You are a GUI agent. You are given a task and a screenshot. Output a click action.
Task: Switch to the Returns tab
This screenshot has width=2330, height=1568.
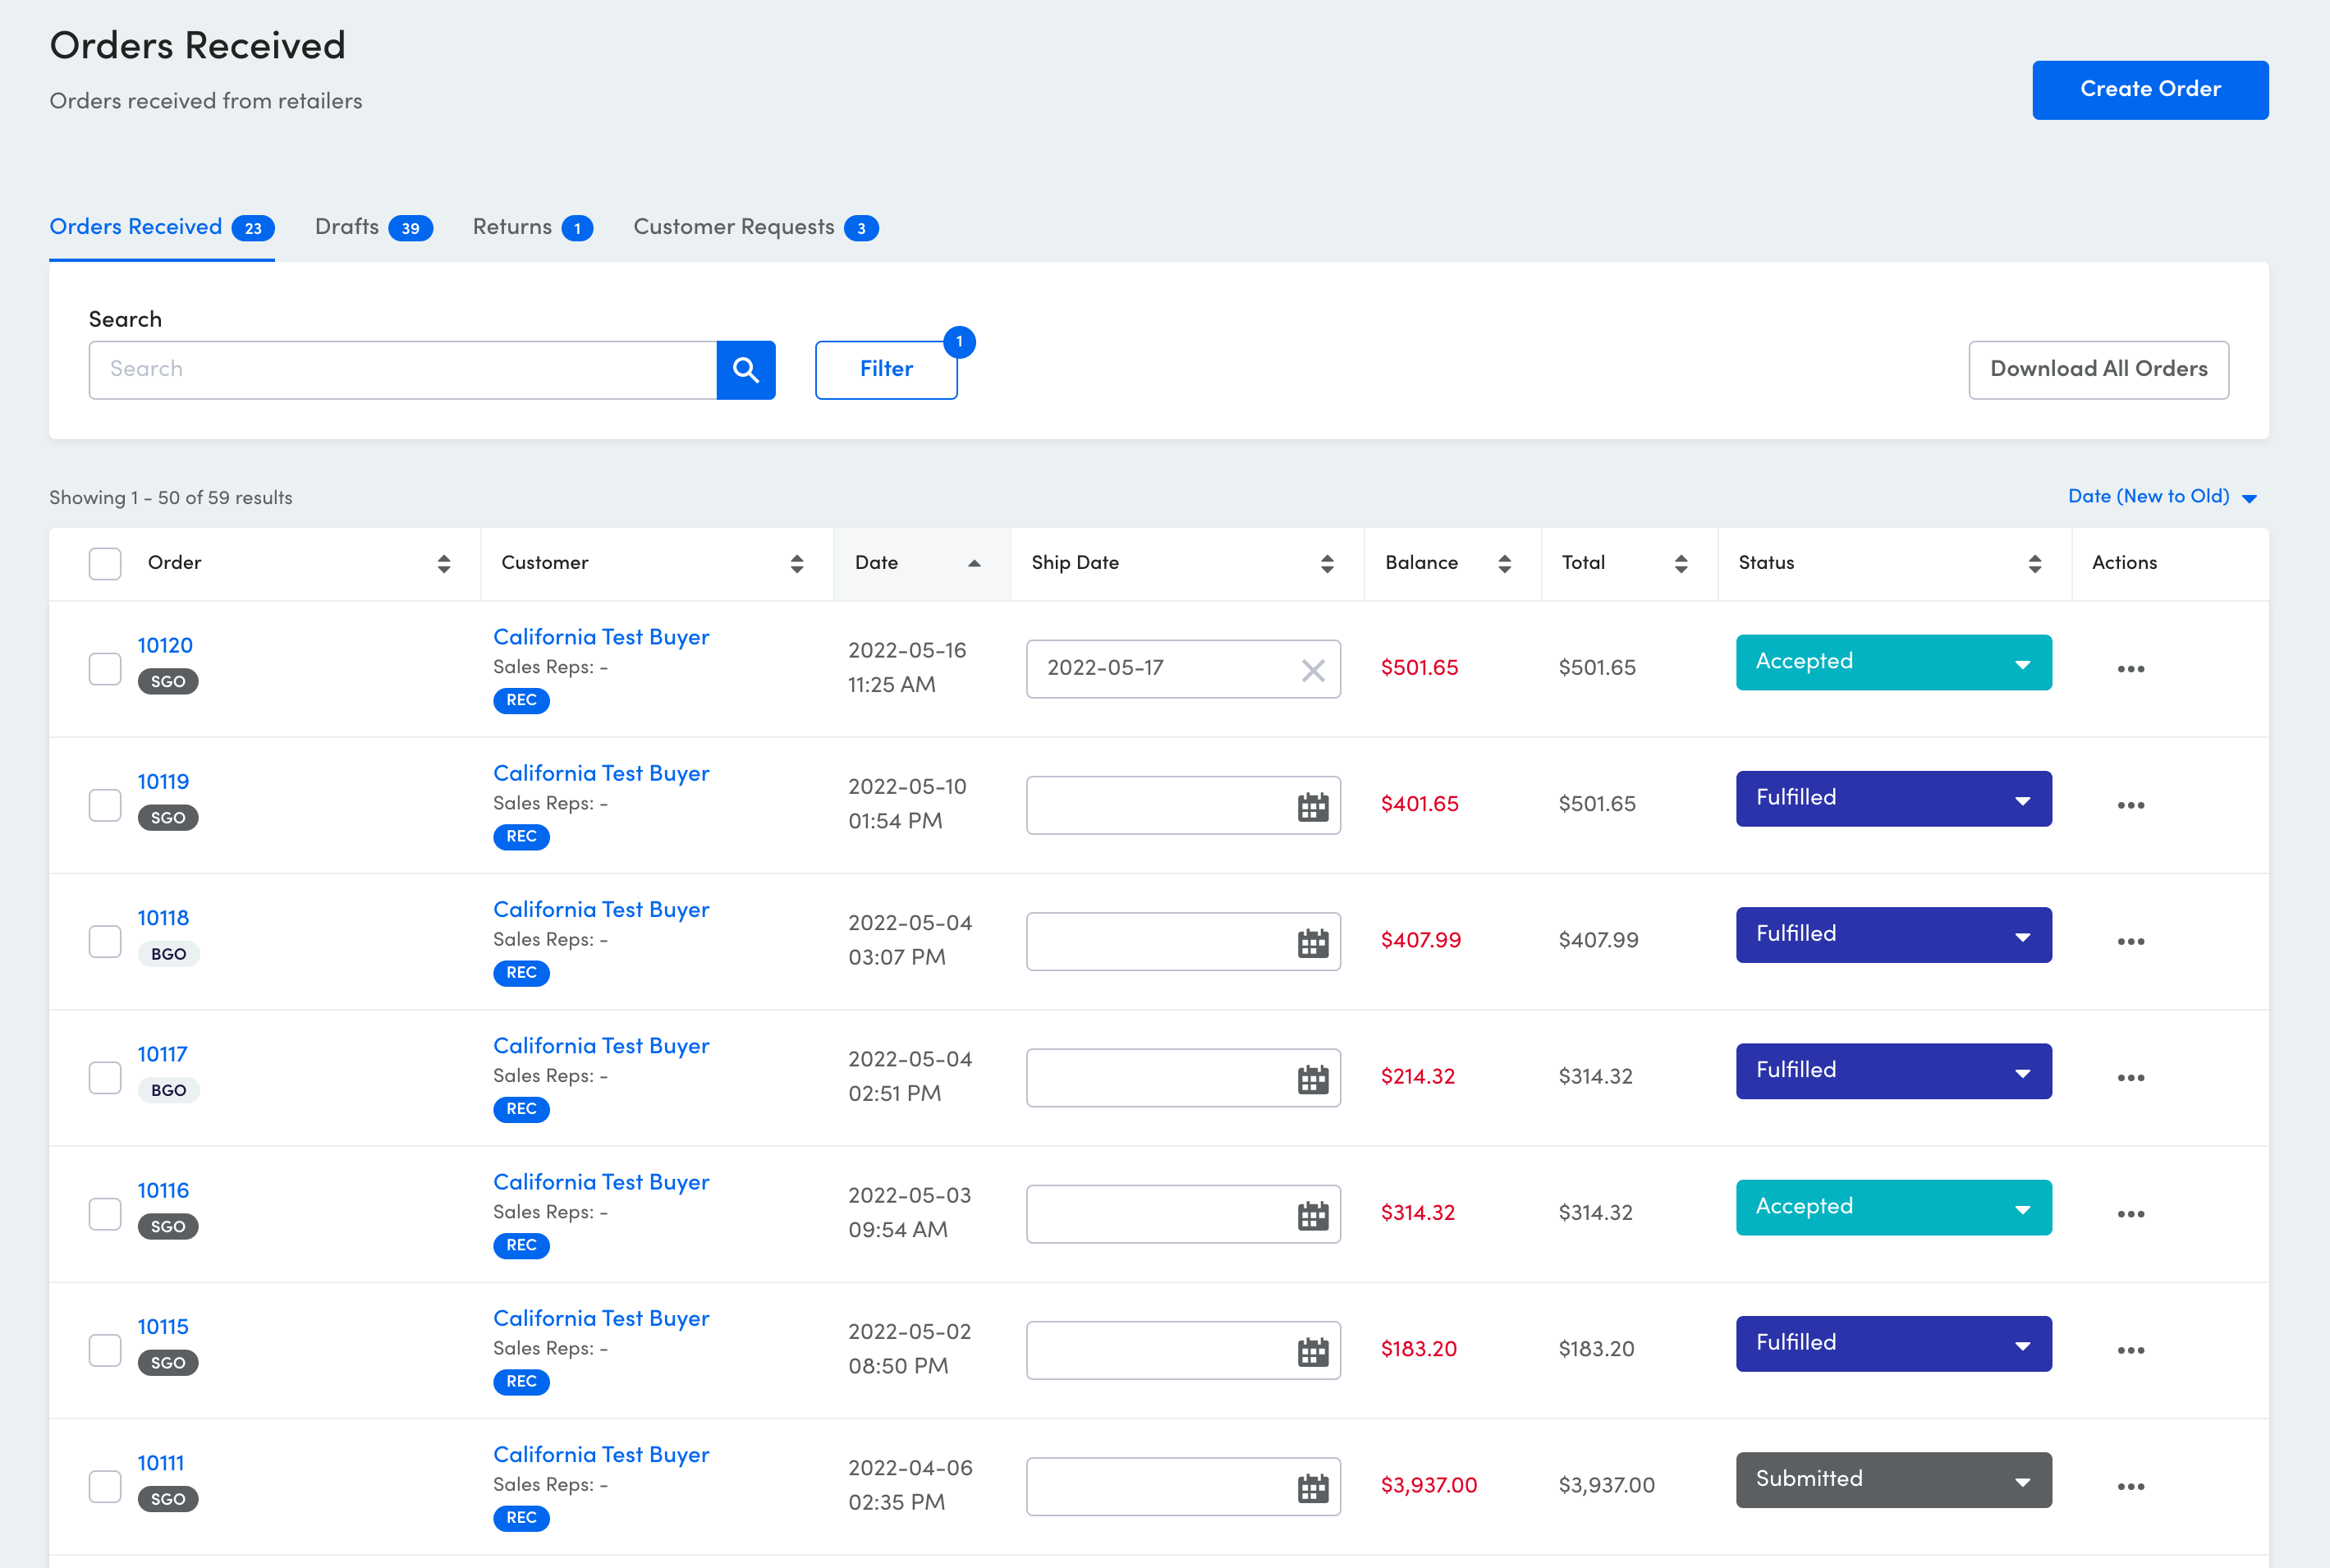(x=533, y=227)
